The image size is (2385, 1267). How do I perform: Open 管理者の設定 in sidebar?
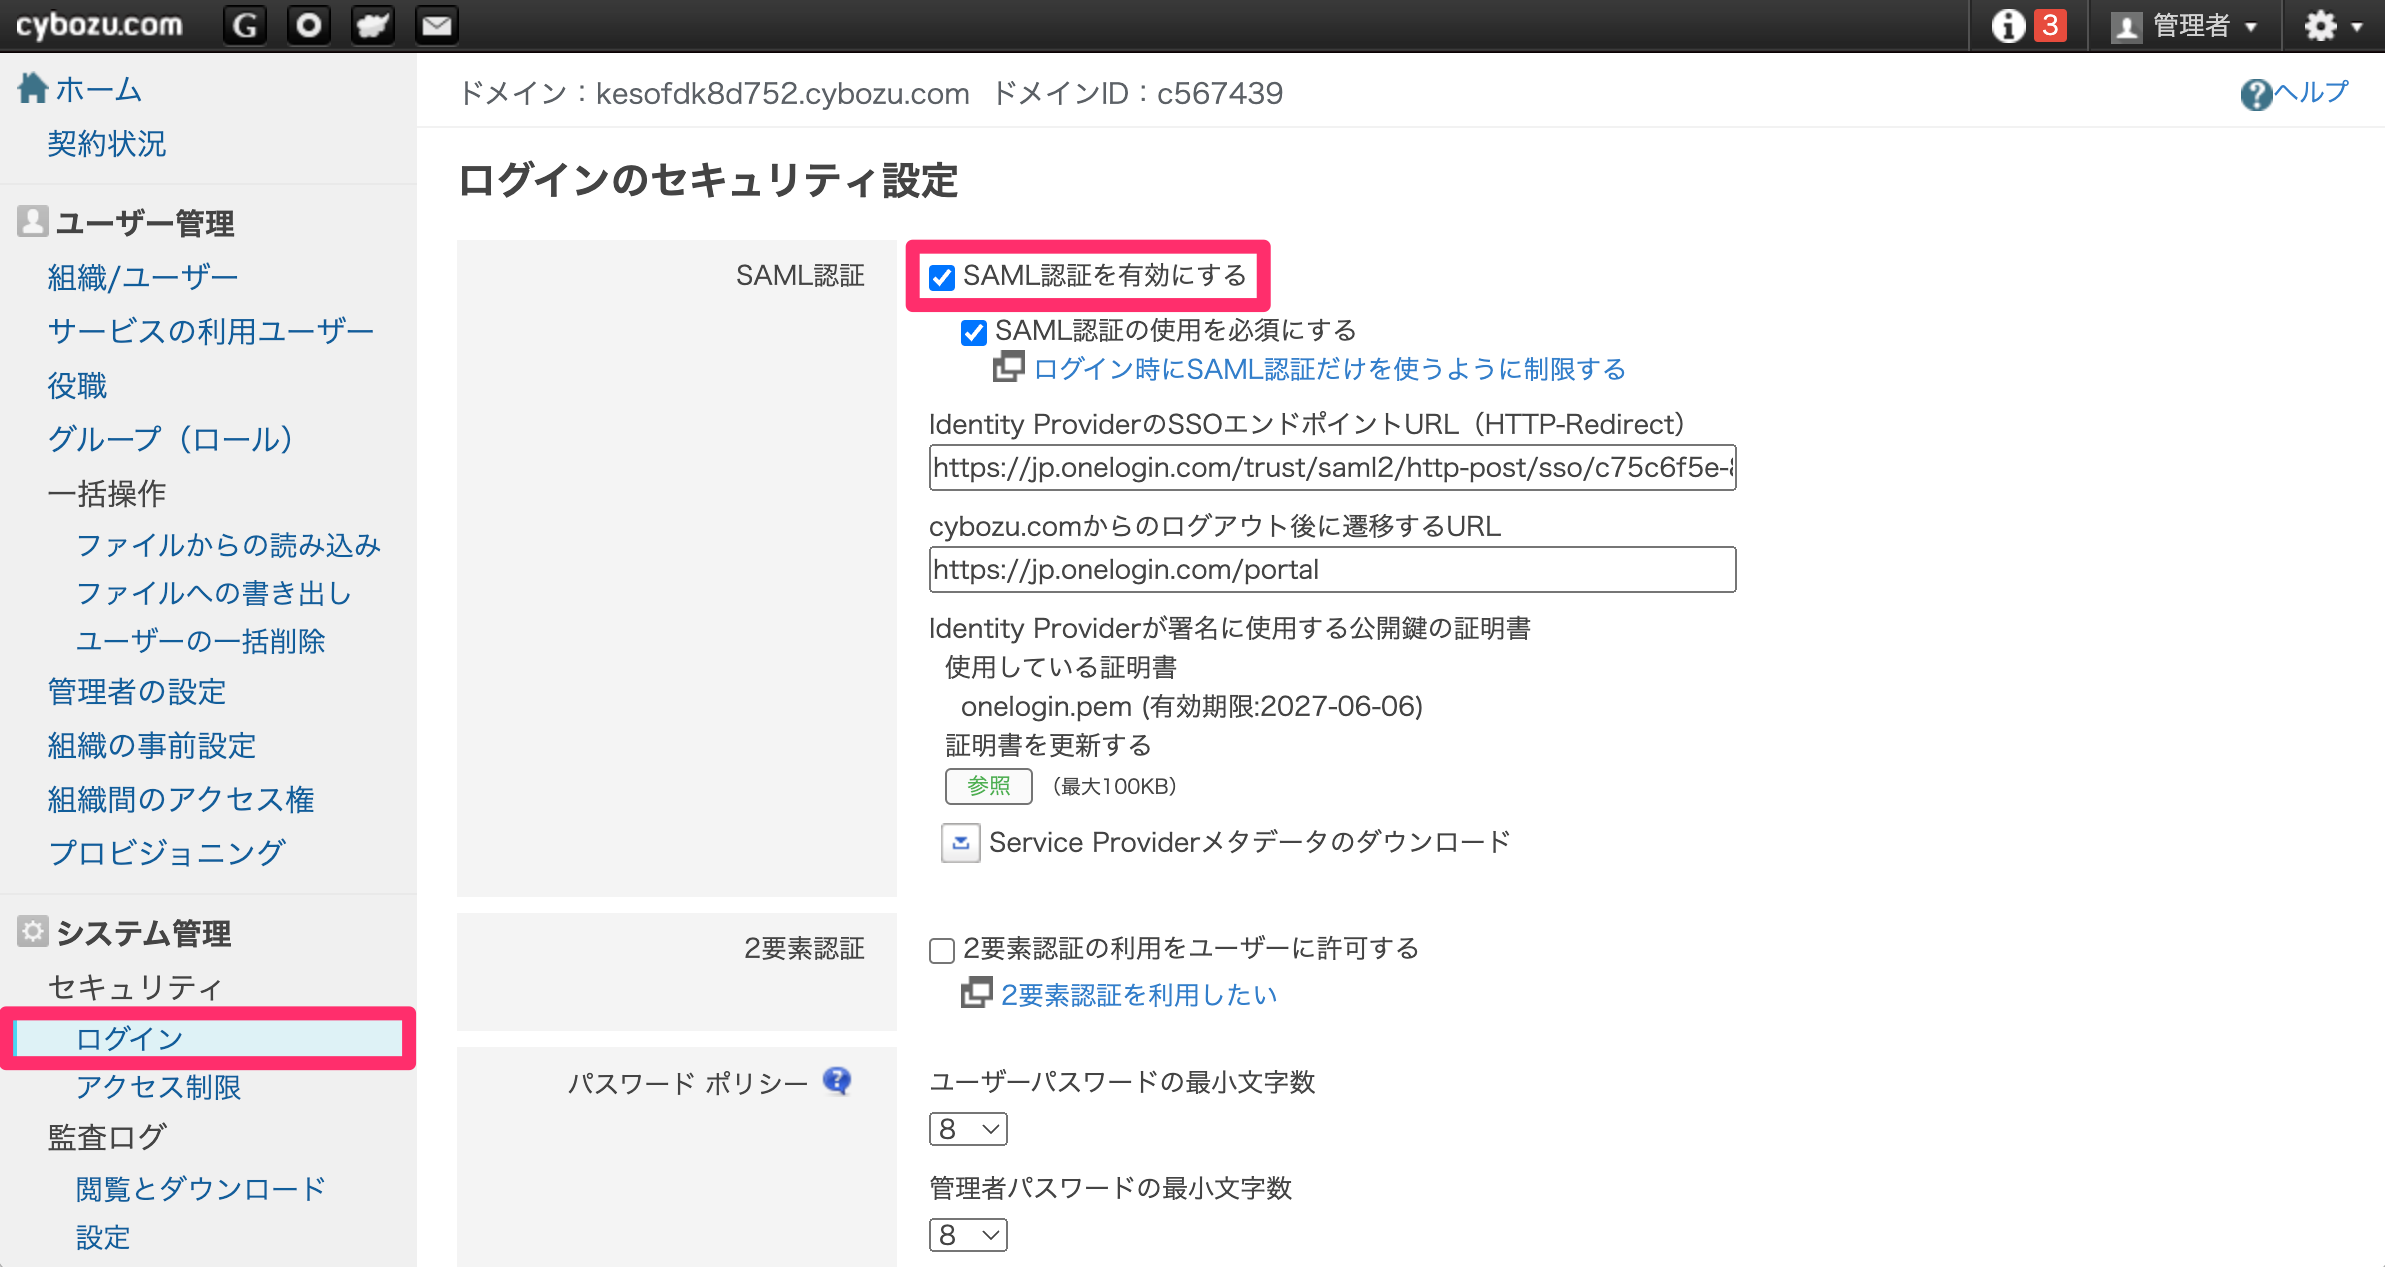click(137, 691)
